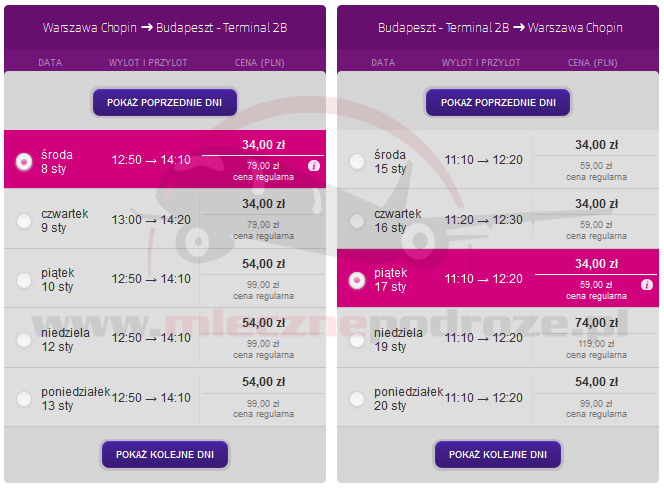Select poniedziałek 20 sty return flight radio
The width and height of the screenshot is (664, 489).
pos(357,399)
